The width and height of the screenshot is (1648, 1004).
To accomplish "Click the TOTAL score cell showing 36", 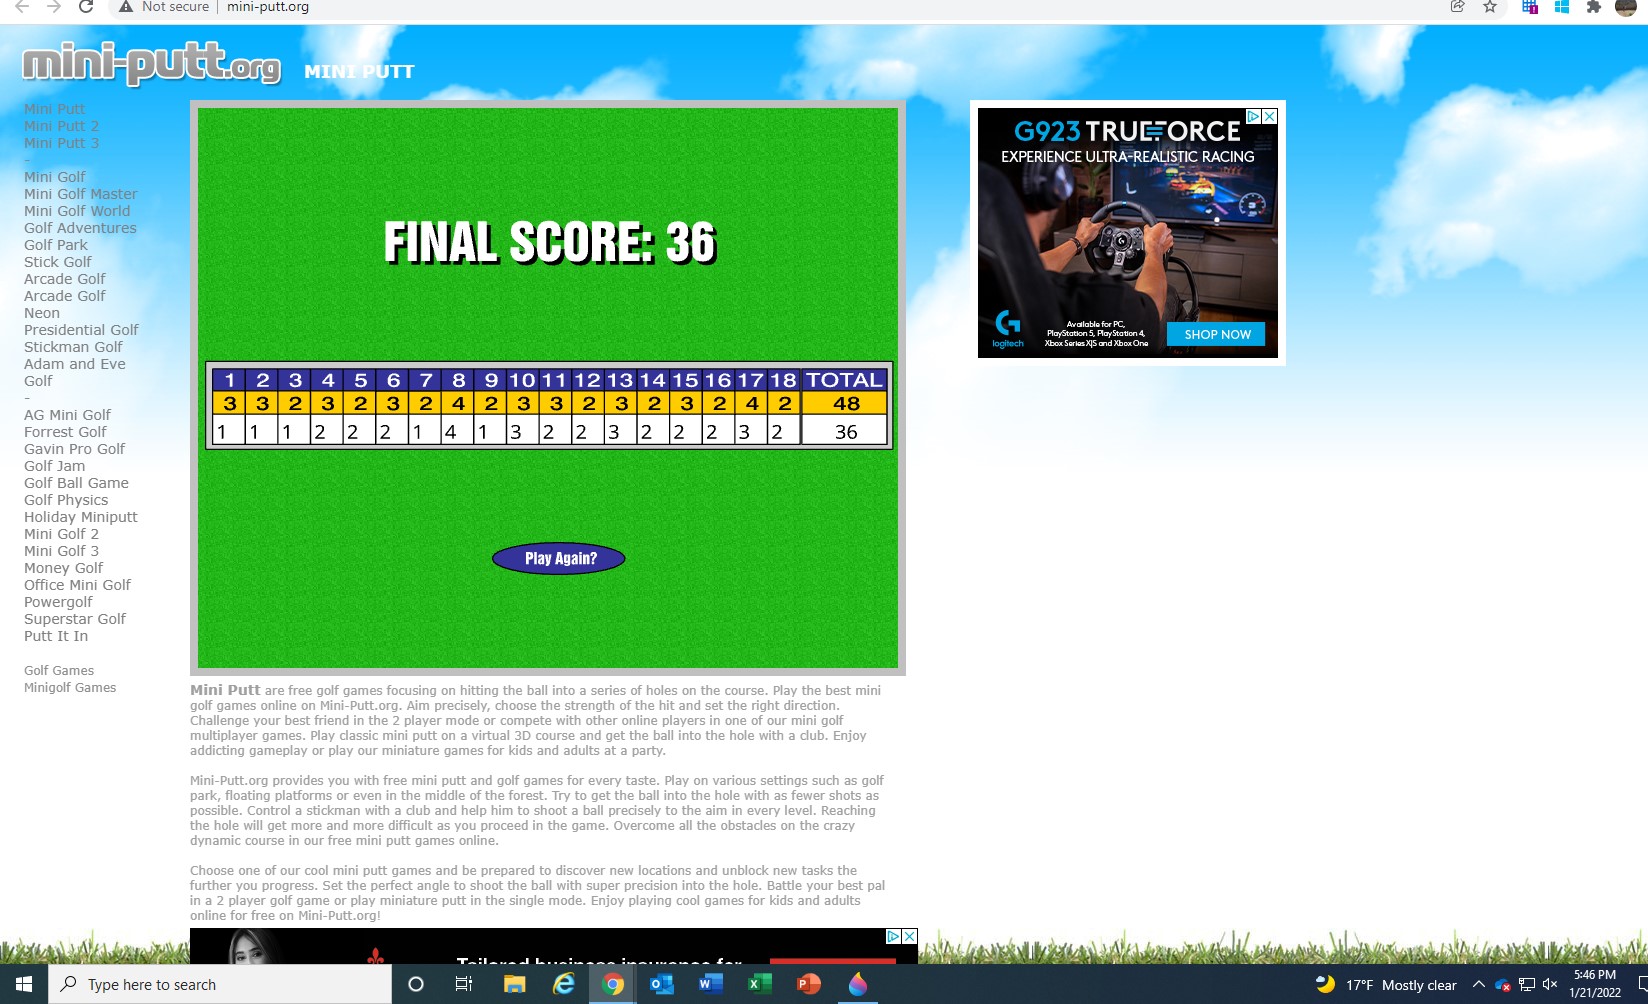I will (x=845, y=431).
